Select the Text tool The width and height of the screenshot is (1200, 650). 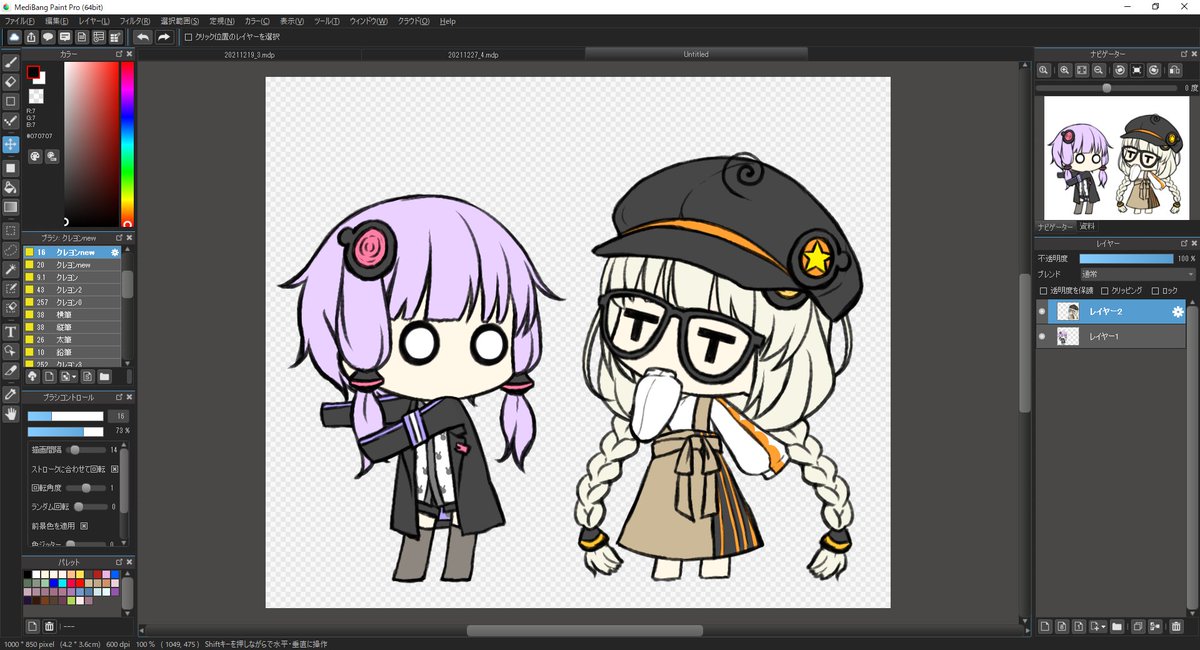click(11, 332)
